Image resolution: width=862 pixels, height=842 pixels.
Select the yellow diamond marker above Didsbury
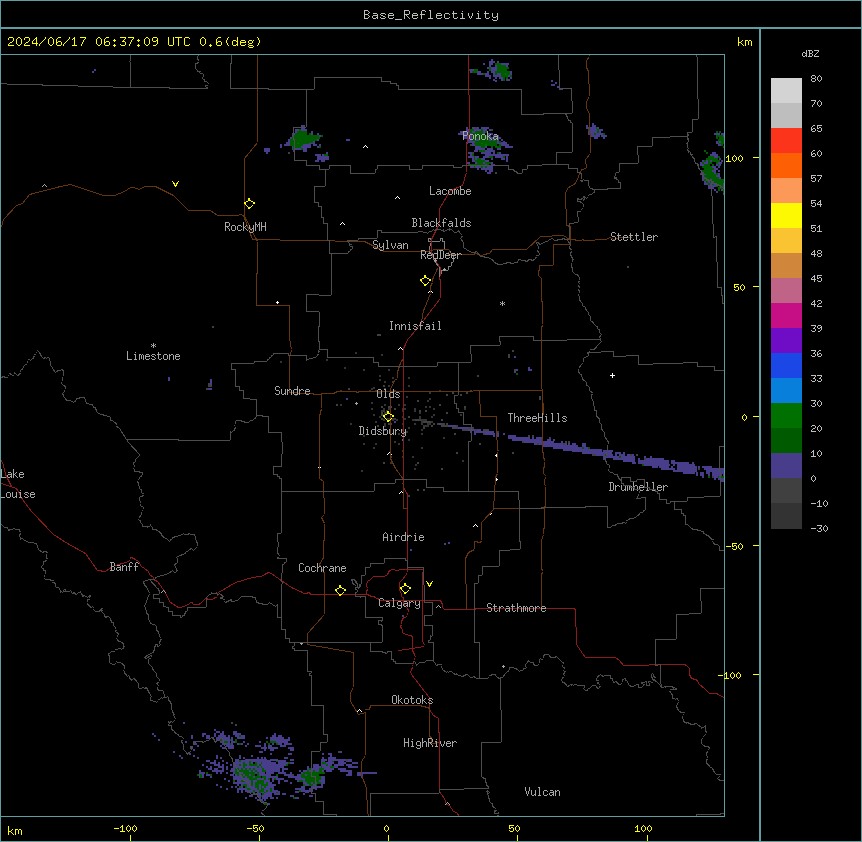tap(388, 417)
